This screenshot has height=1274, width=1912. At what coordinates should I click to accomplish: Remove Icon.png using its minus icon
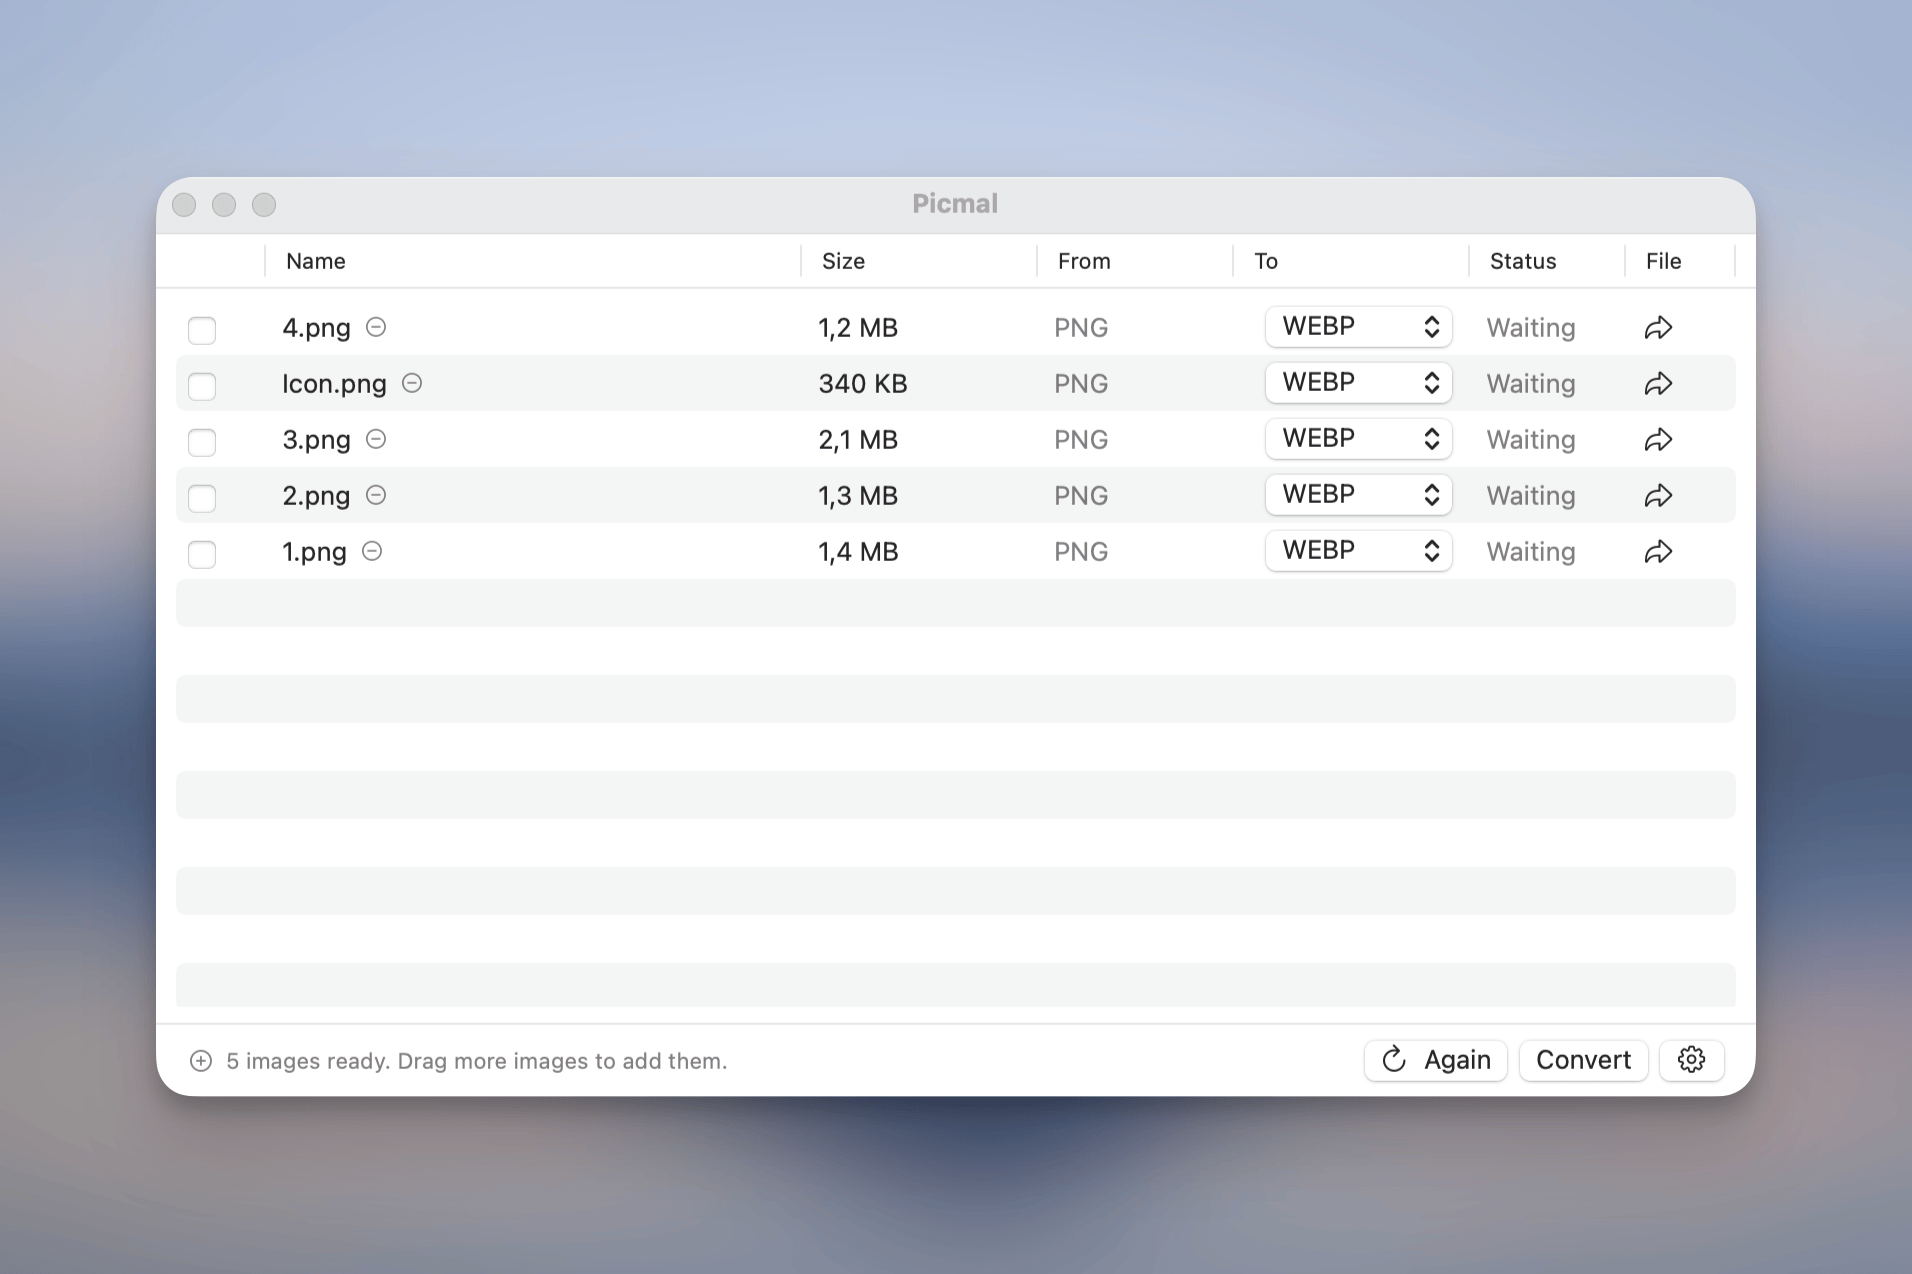click(x=412, y=383)
